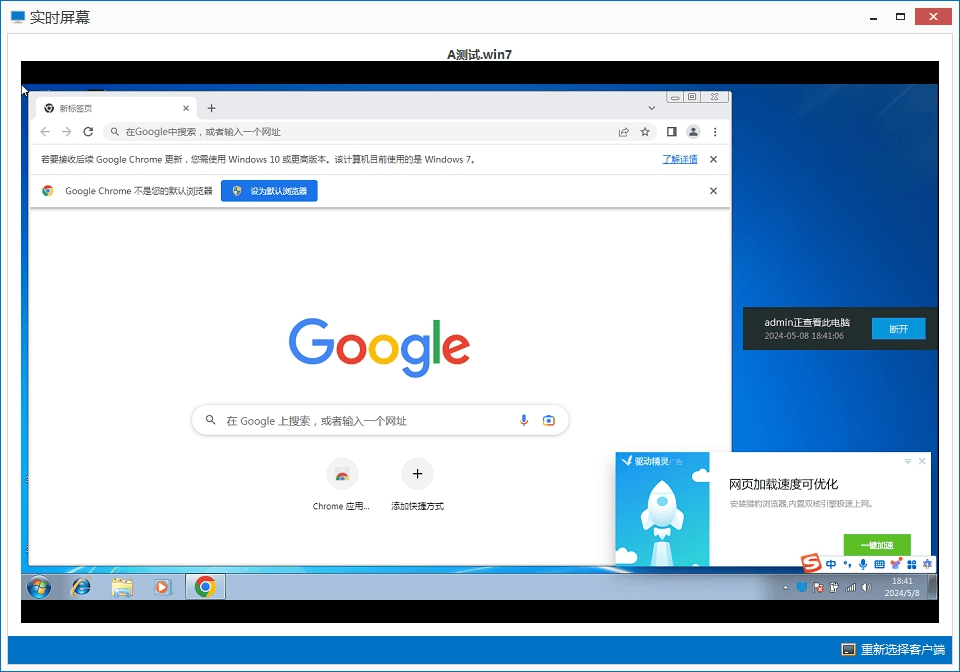
Task: Click the Google search box
Action: tap(380, 420)
